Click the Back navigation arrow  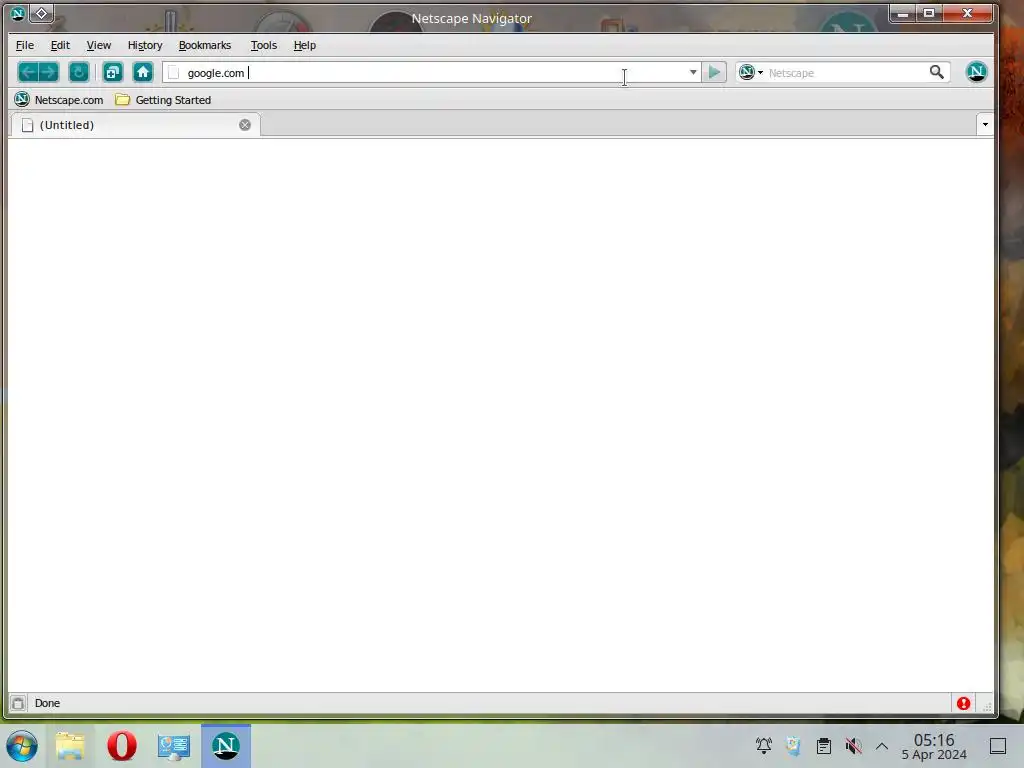(28, 72)
